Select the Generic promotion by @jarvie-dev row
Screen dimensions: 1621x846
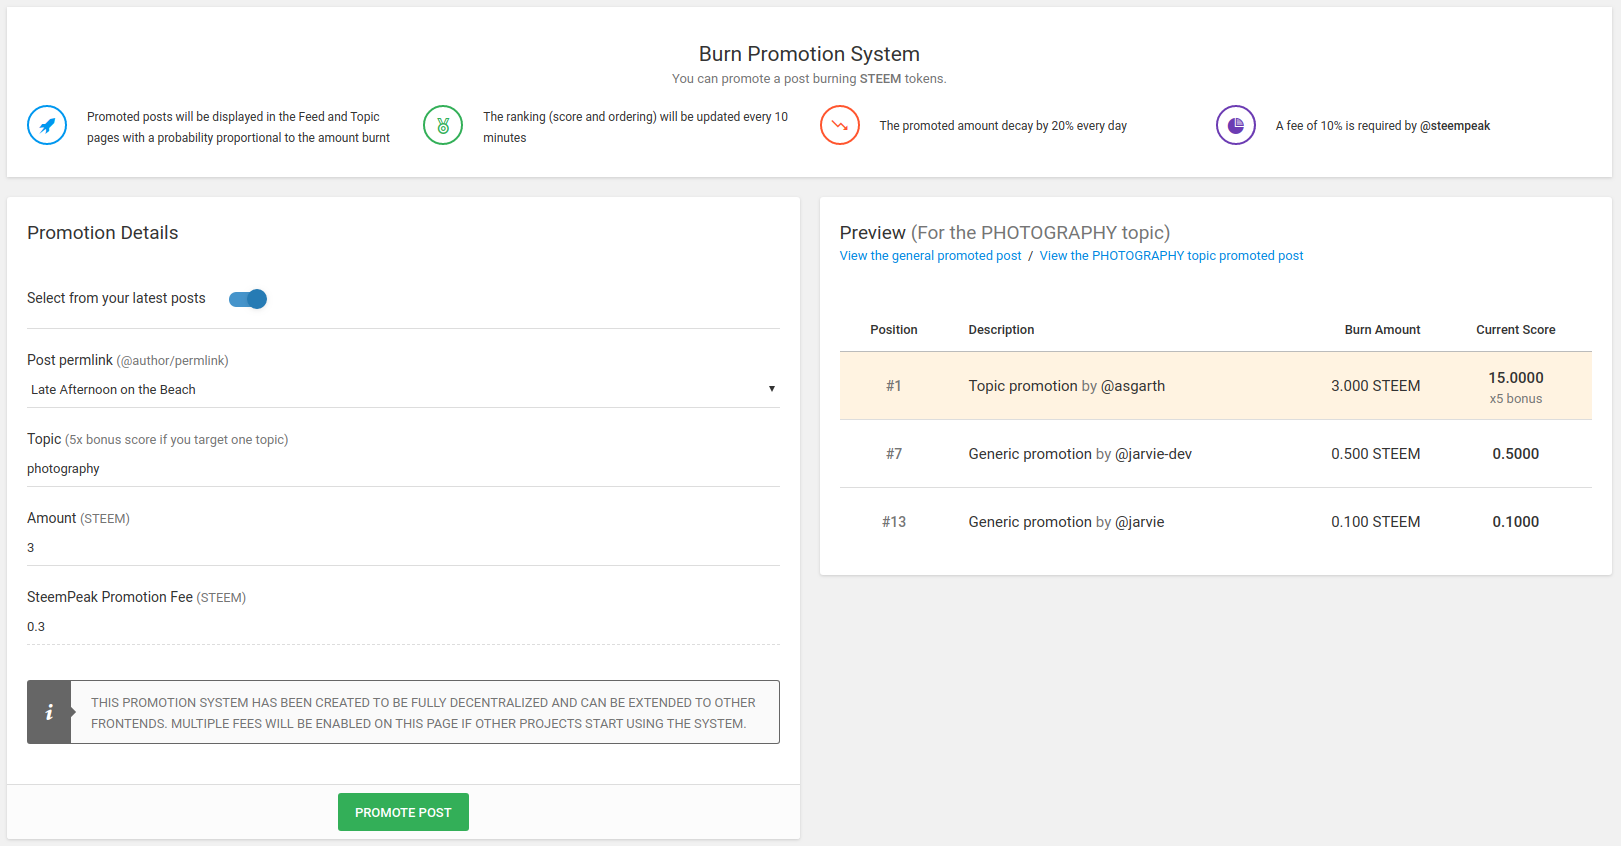click(x=1080, y=454)
